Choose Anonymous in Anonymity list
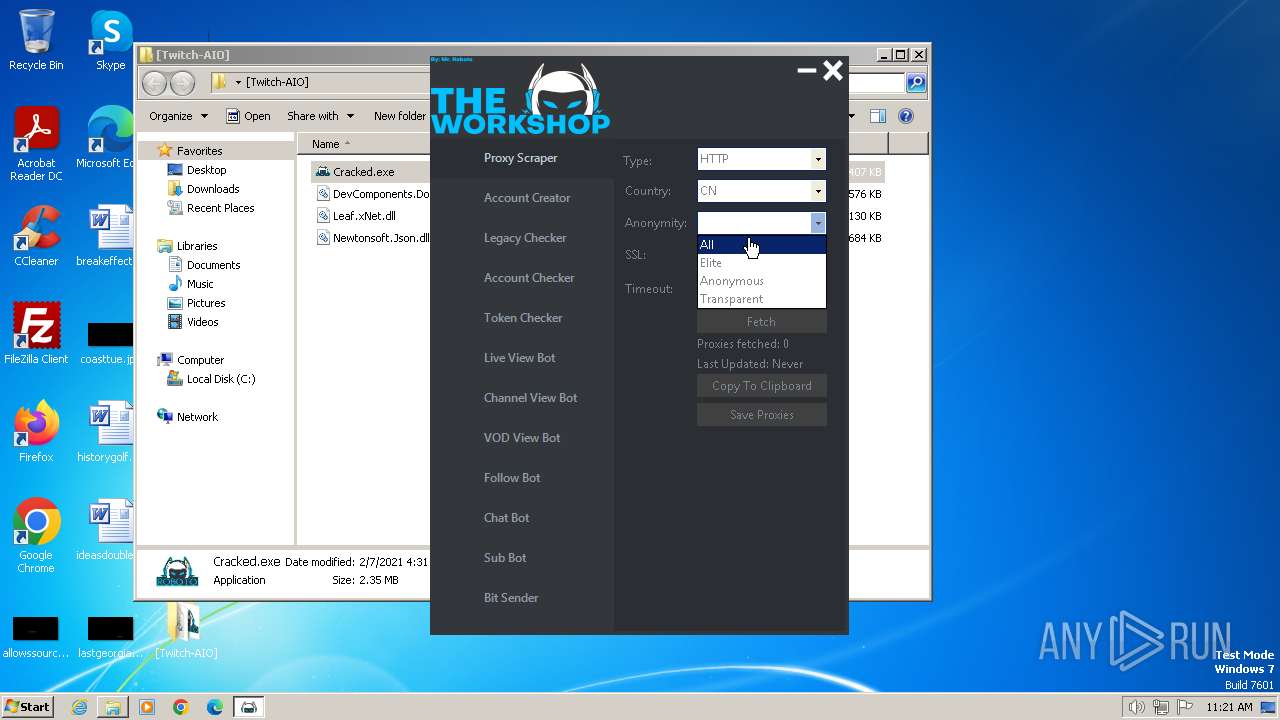This screenshot has height=720, width=1280. (761, 281)
